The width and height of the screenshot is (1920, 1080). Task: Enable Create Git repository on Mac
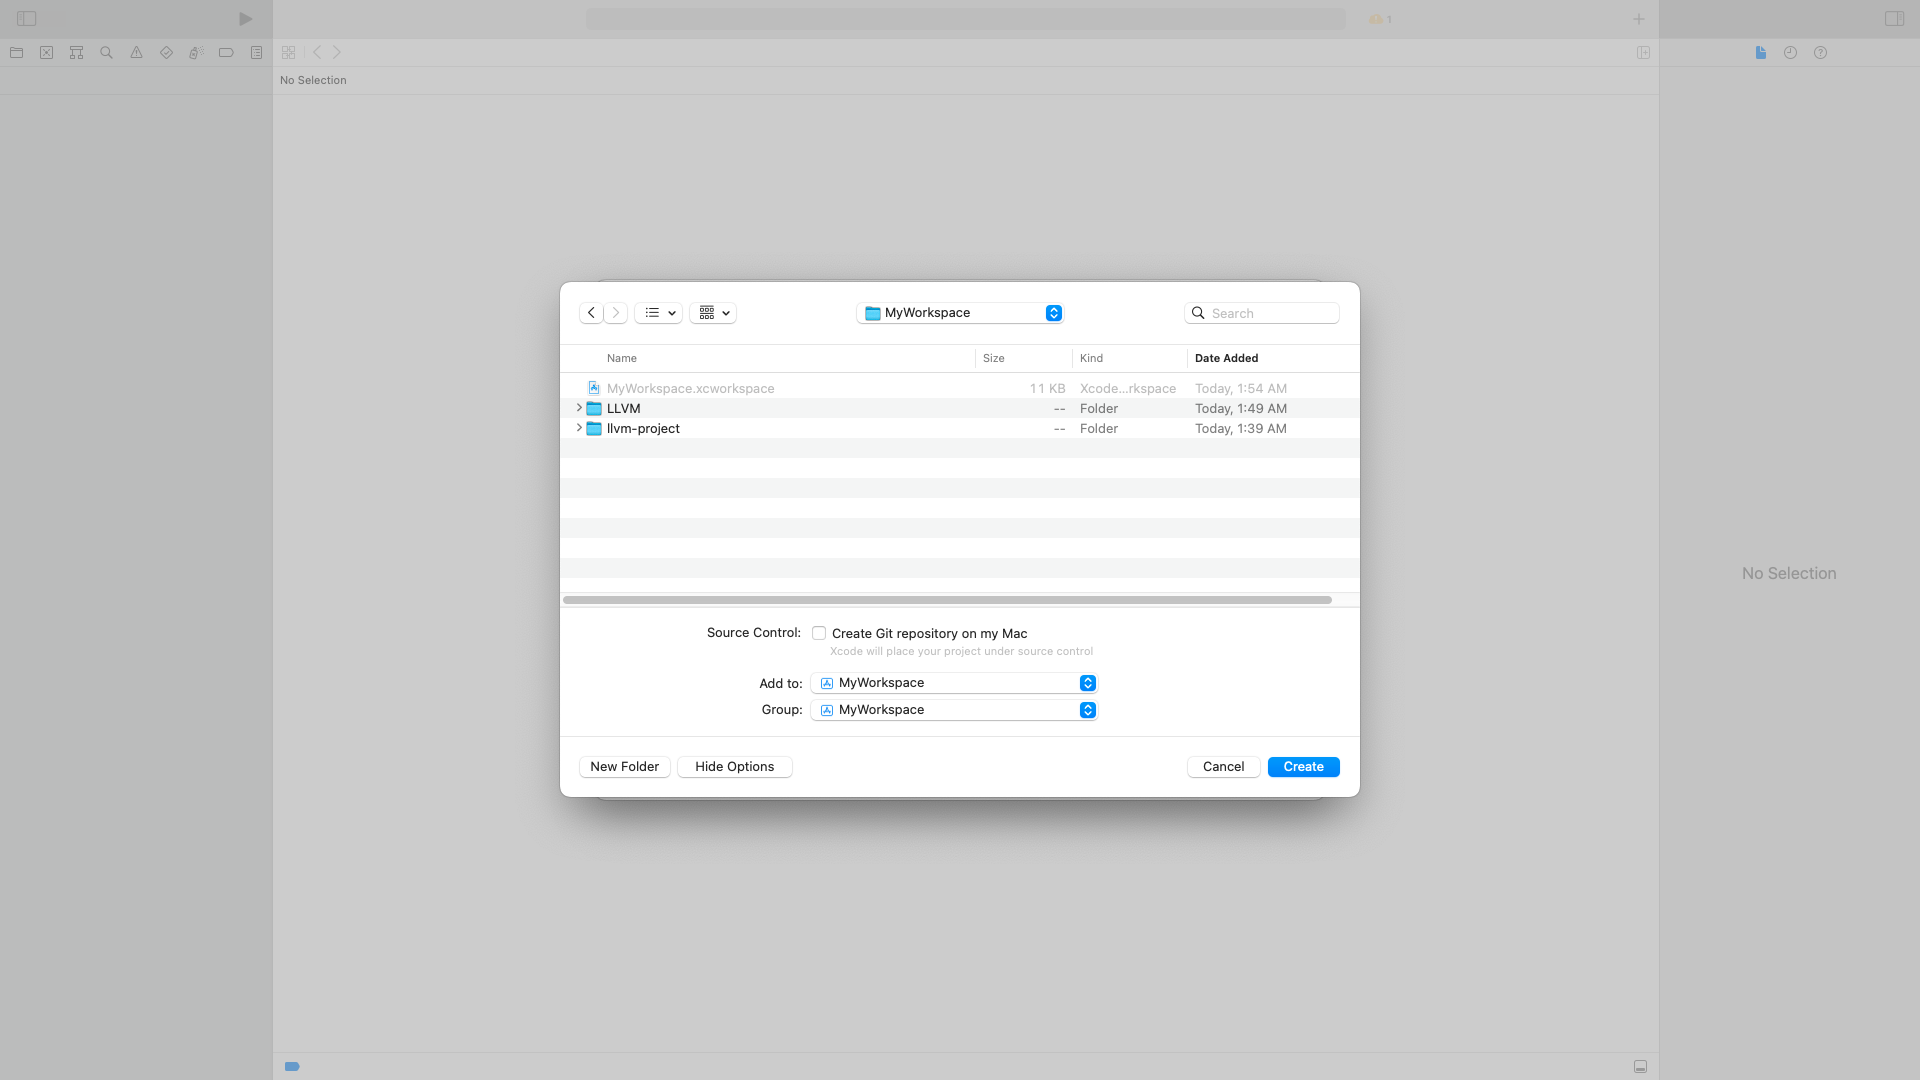tap(820, 633)
